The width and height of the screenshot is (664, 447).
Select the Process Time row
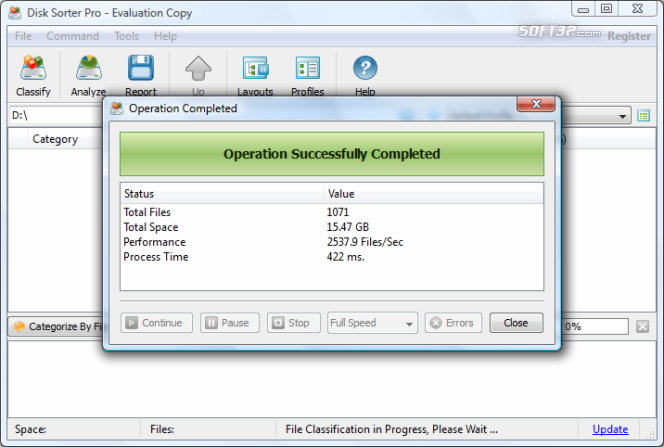(x=332, y=257)
